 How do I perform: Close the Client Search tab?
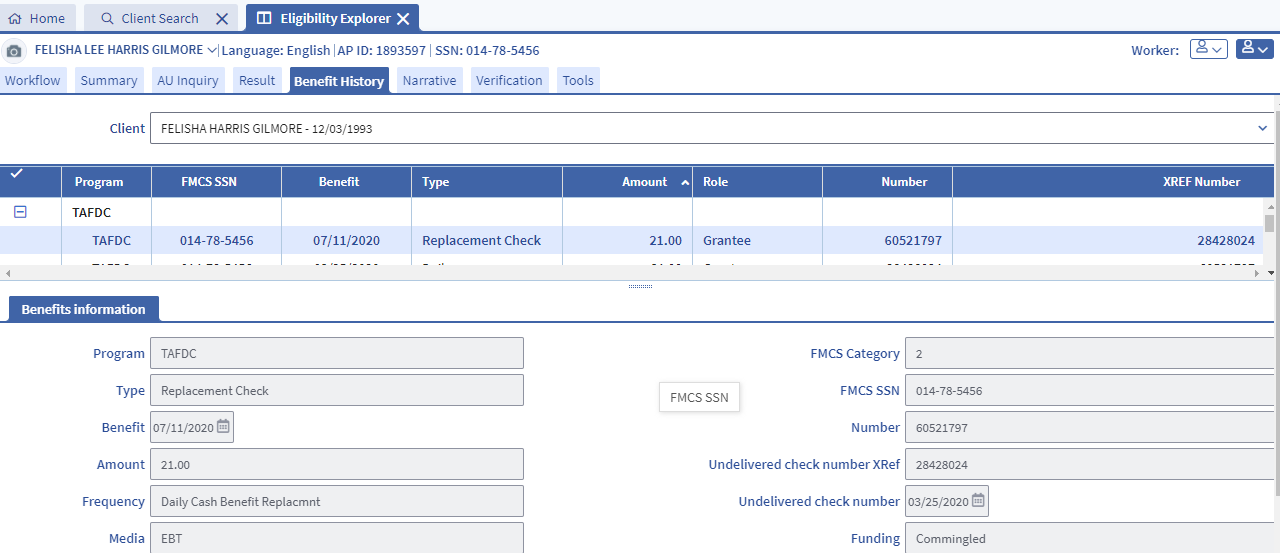(x=222, y=18)
